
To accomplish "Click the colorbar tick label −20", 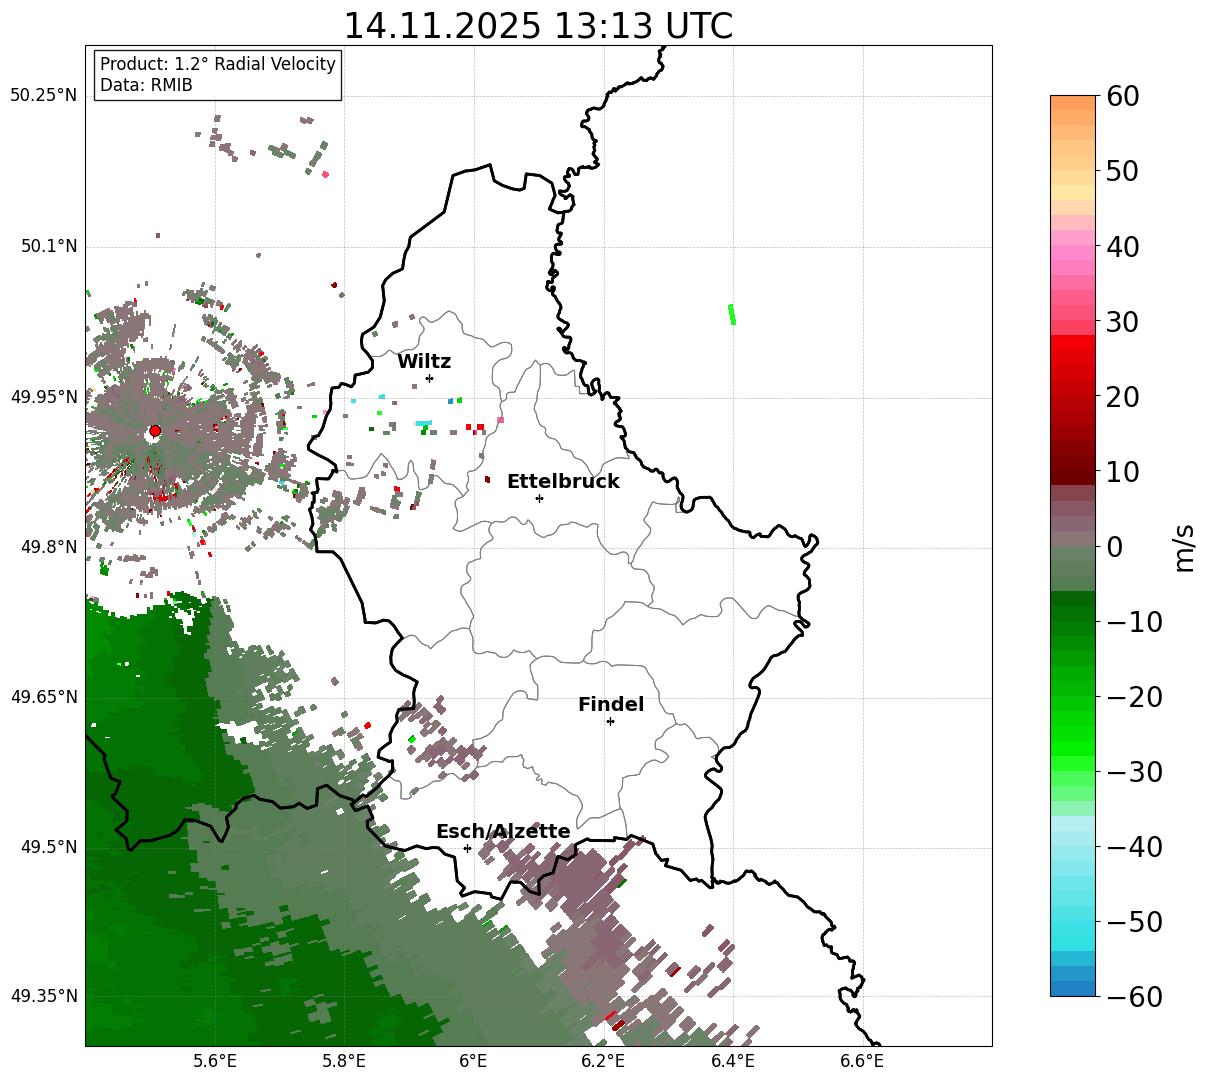I will pos(1134,697).
